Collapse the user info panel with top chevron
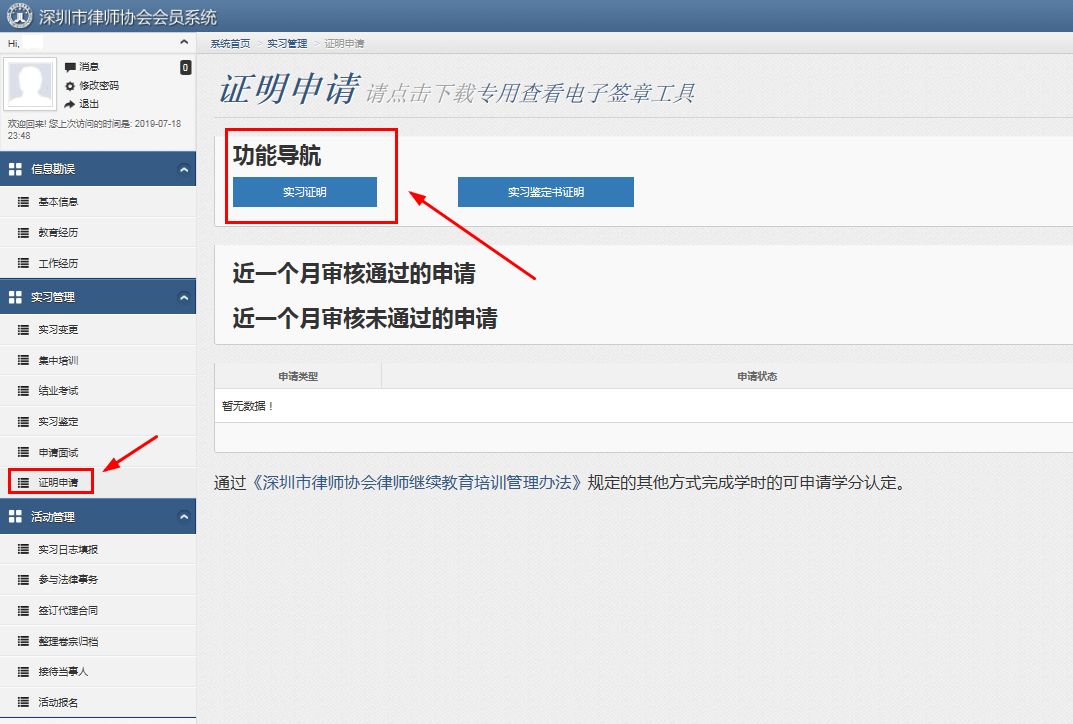This screenshot has height=724, width=1073. [184, 43]
